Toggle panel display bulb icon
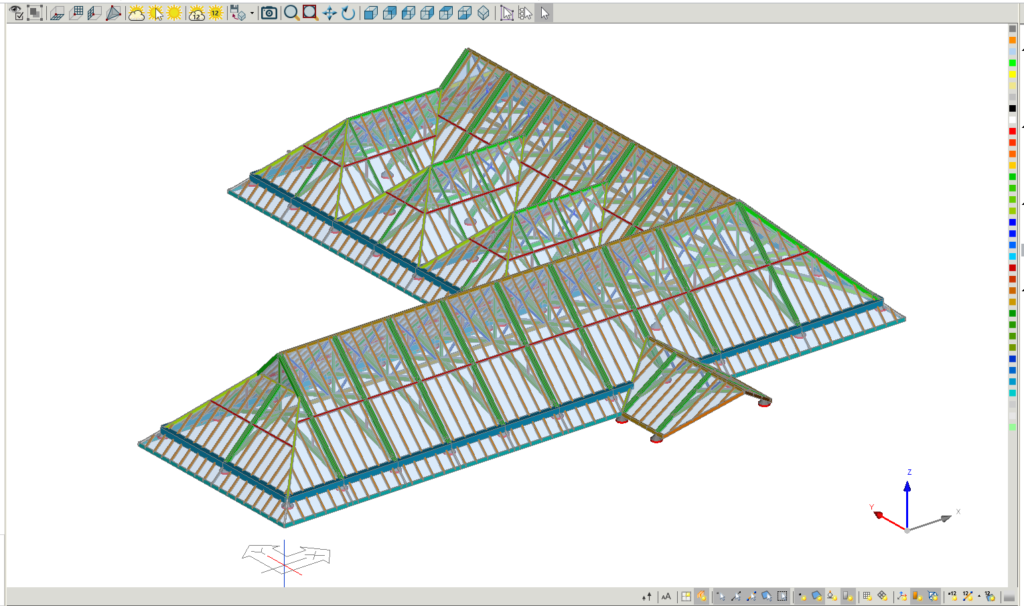This screenshot has width=1024, height=606. tap(817, 596)
